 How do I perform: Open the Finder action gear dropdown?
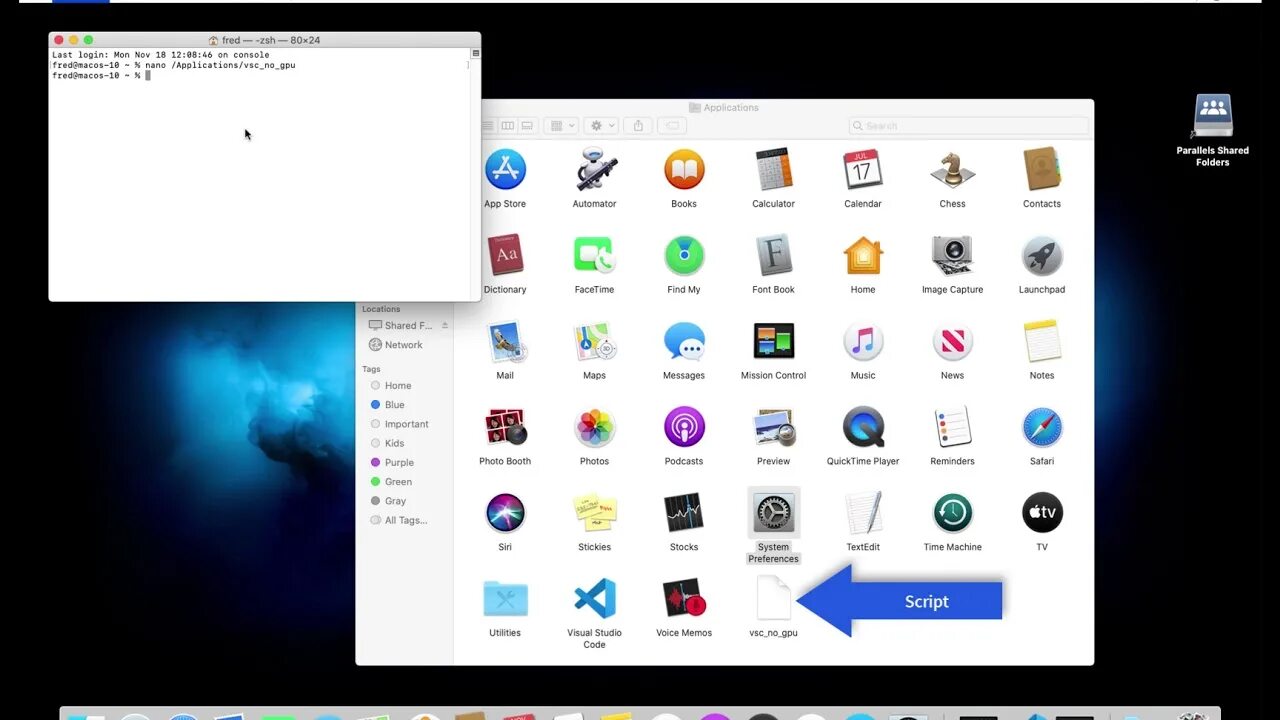pos(601,126)
